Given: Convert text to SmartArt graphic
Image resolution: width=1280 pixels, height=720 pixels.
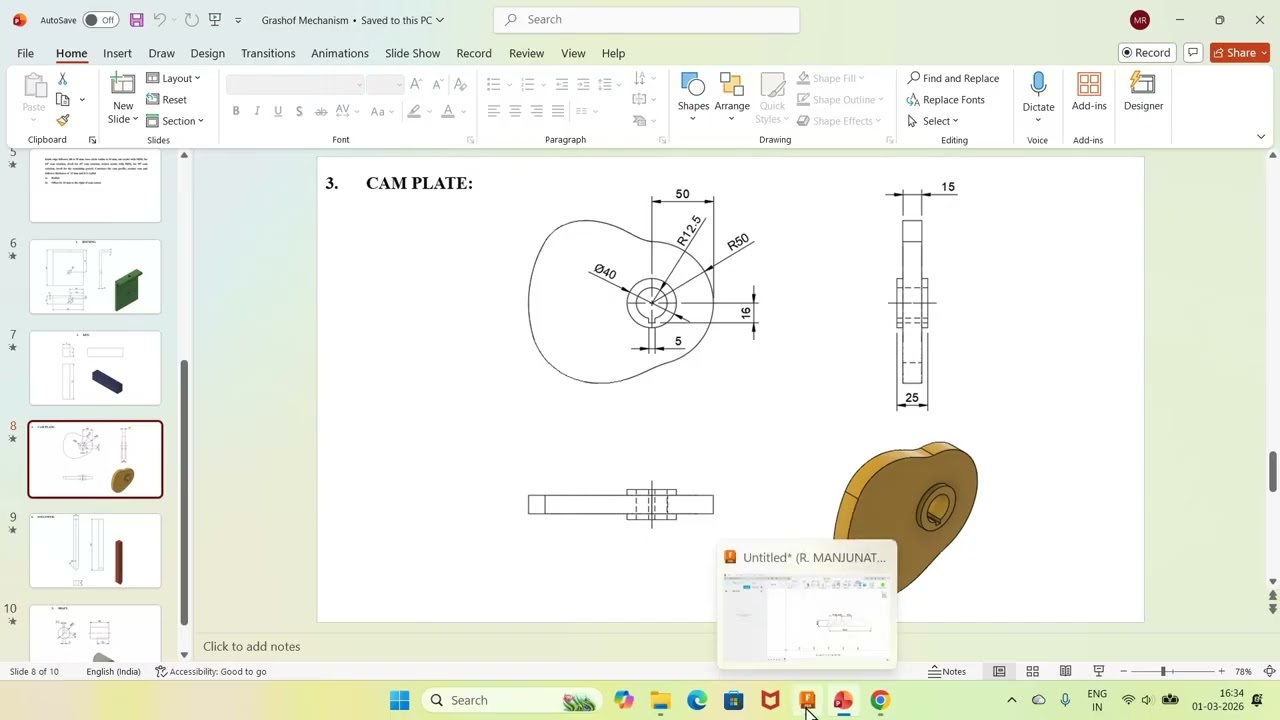Looking at the screenshot, I should [x=641, y=121].
